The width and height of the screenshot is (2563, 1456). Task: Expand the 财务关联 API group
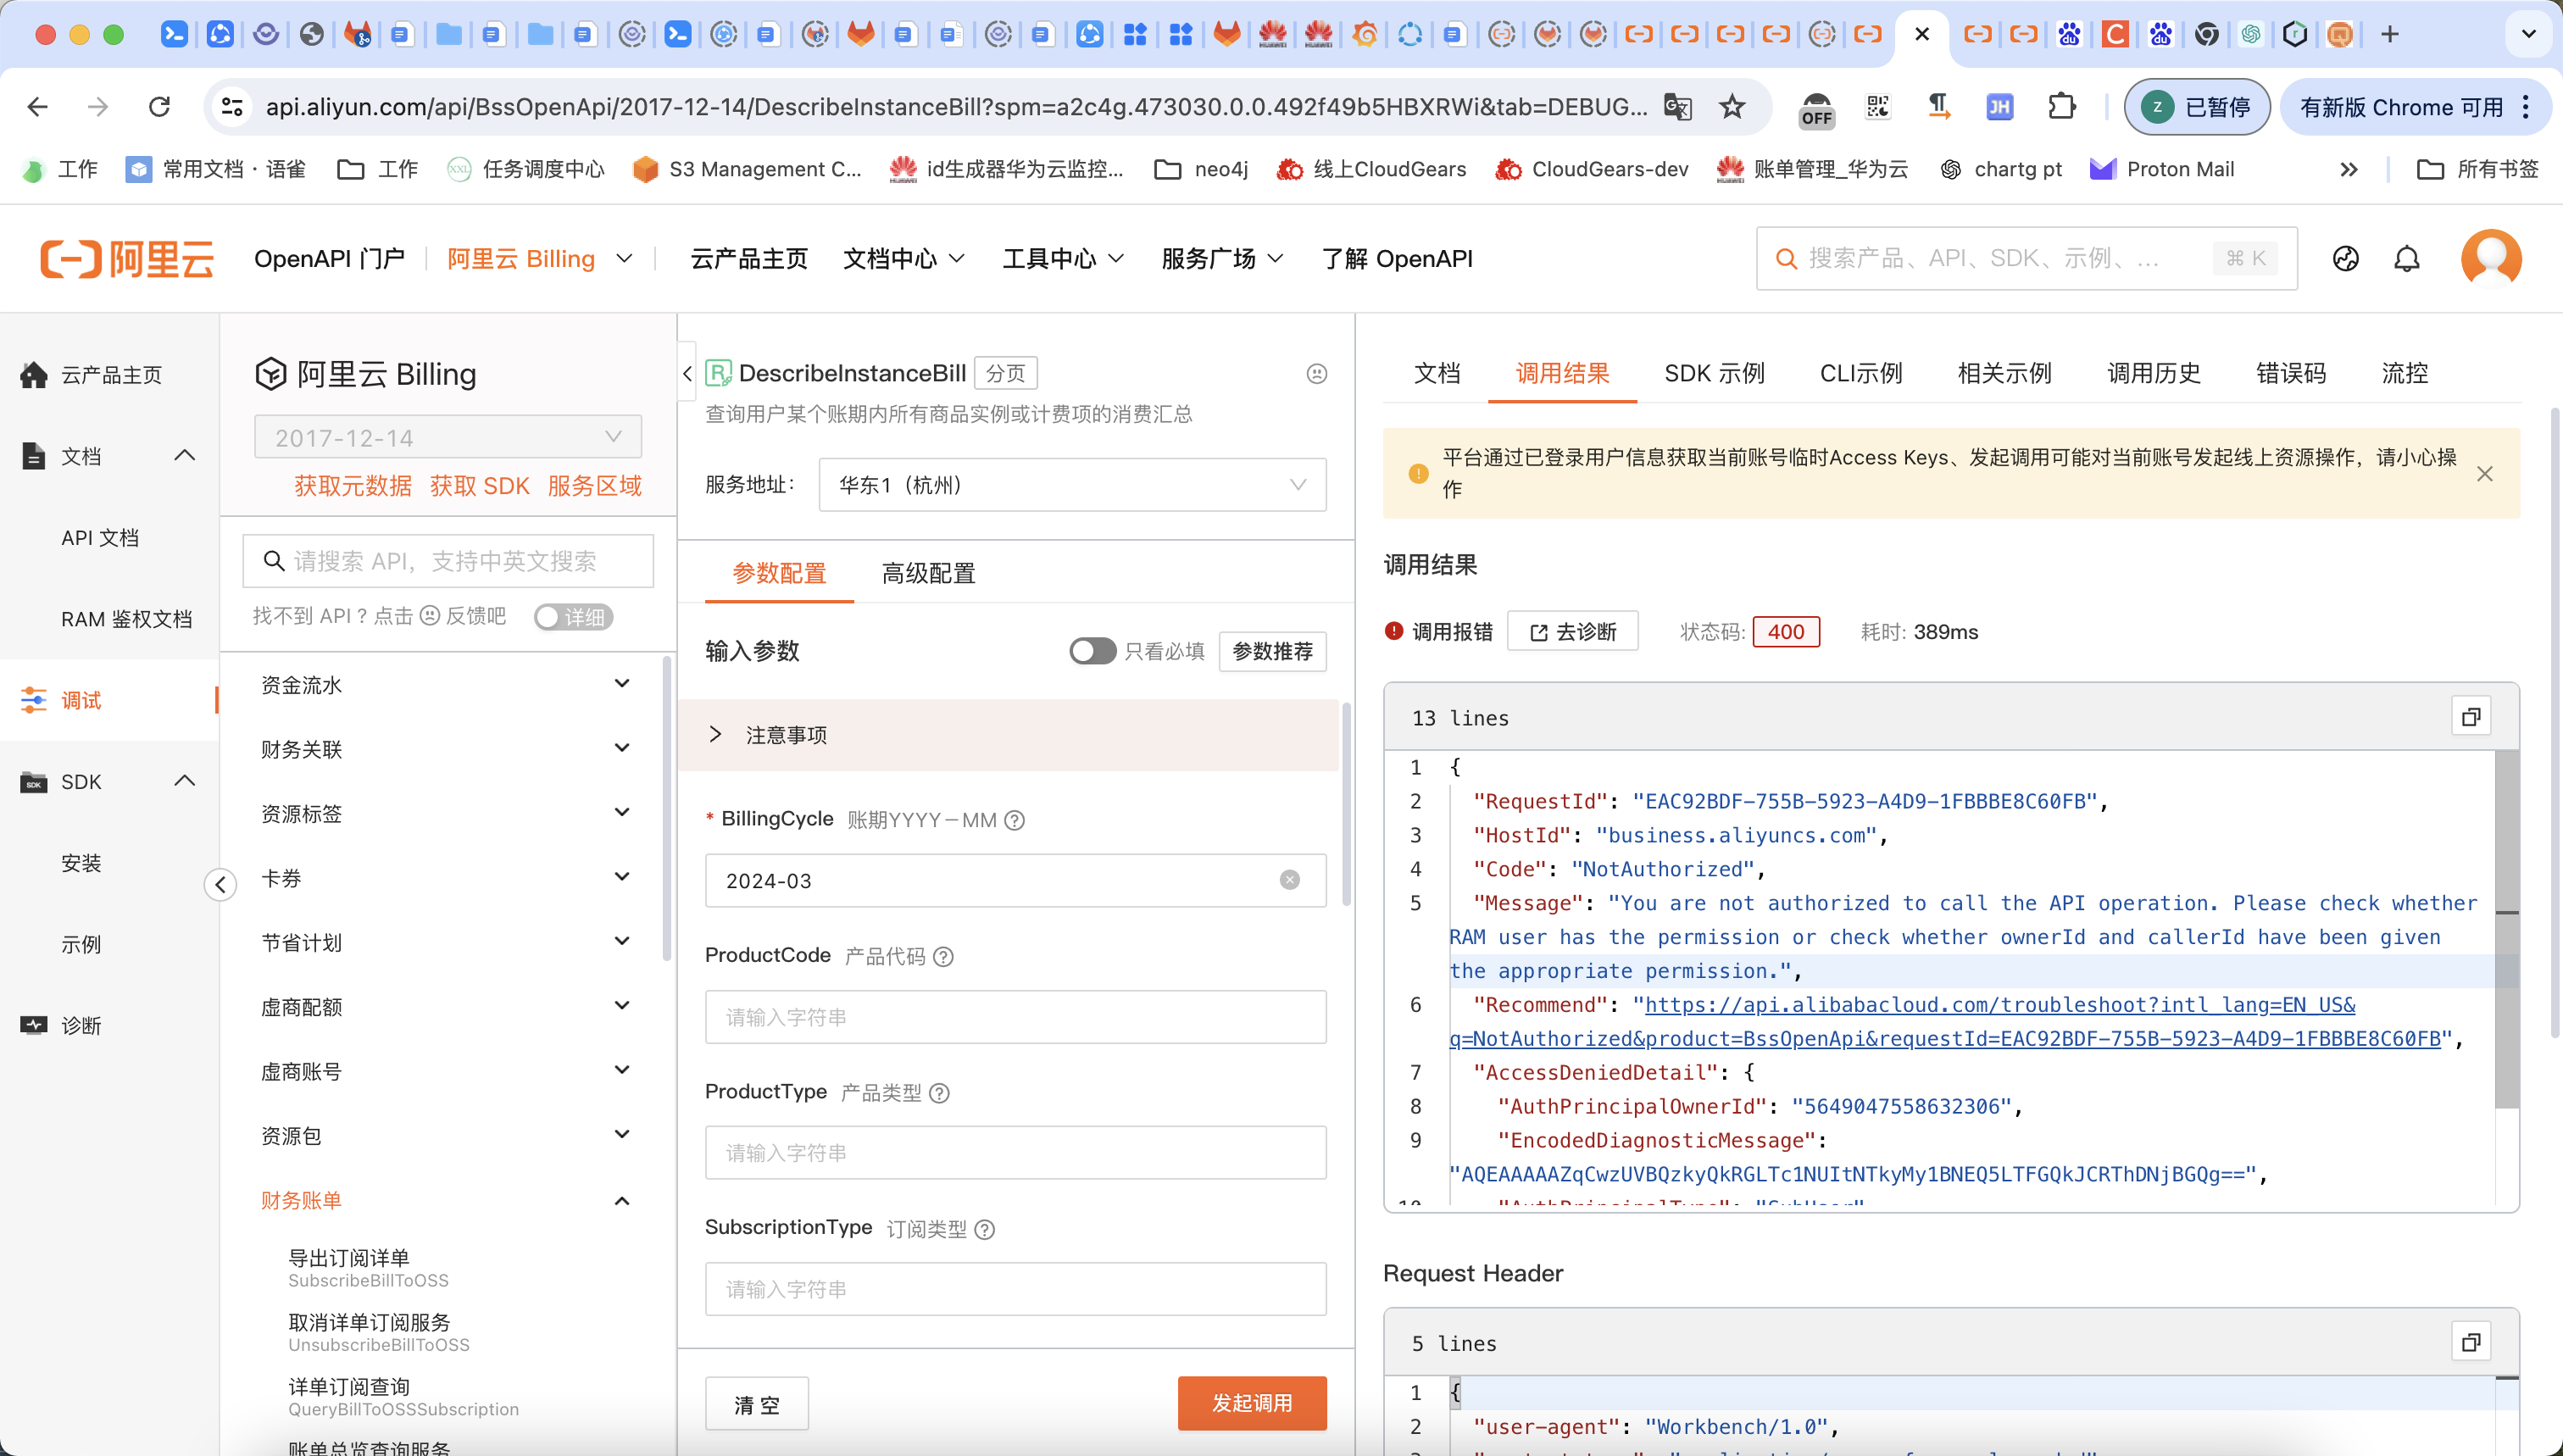445,749
